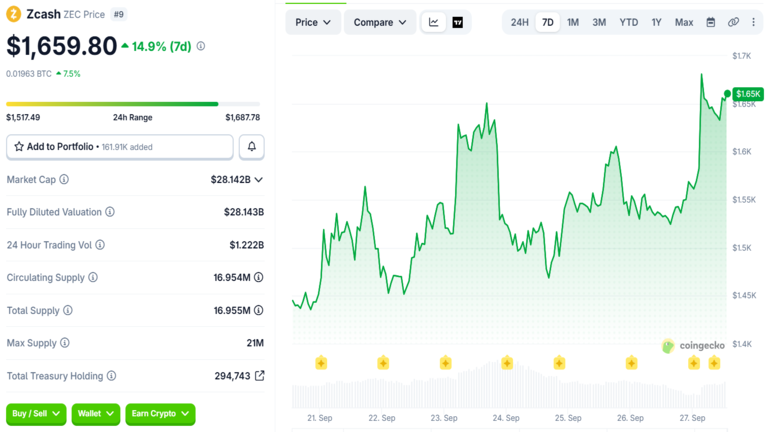Open the Wallet dropdown
The image size is (768, 432).
click(96, 414)
